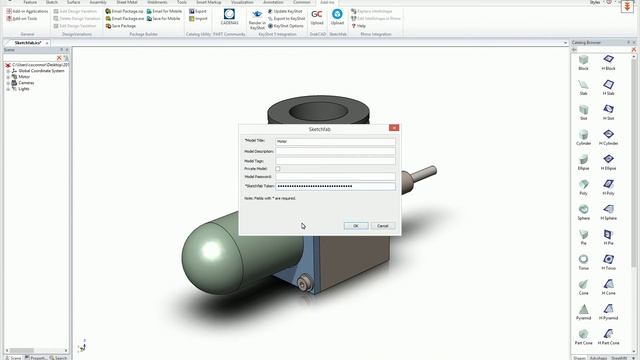Screen dimensions: 640x360
Task: Select the Block shape in catalog
Action: tap(584, 62)
